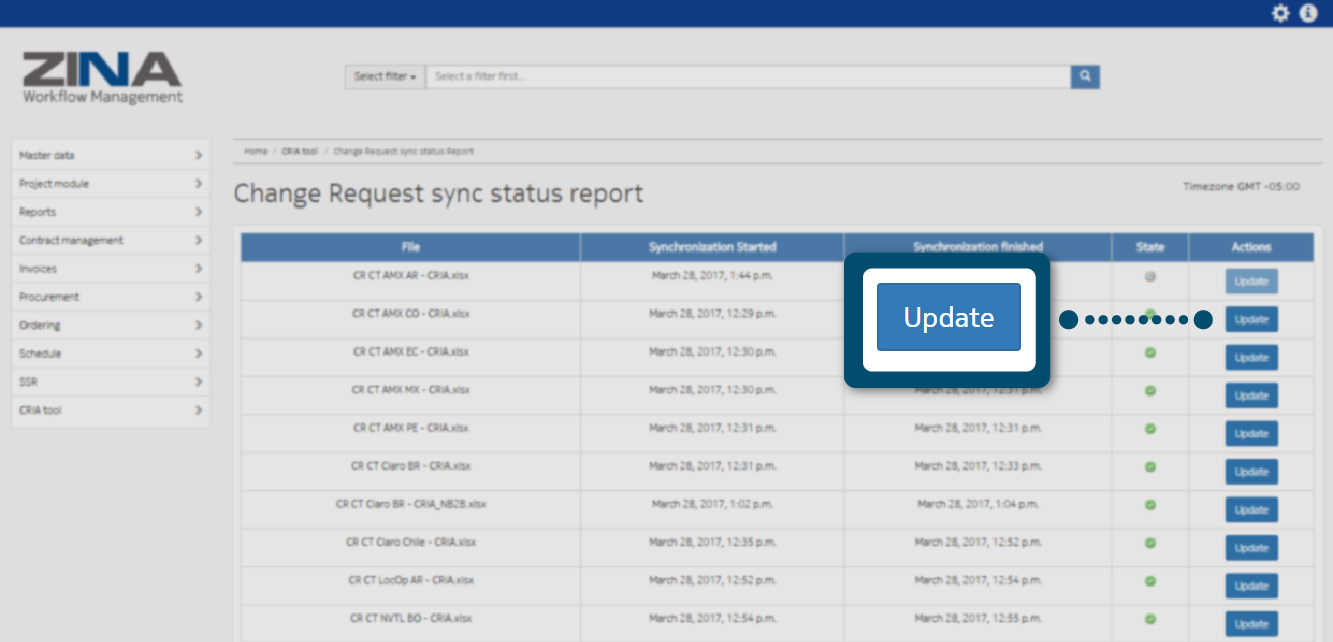This screenshot has width=1333, height=642.
Task: Go to Home breadcrumb link
Action: [x=256, y=151]
